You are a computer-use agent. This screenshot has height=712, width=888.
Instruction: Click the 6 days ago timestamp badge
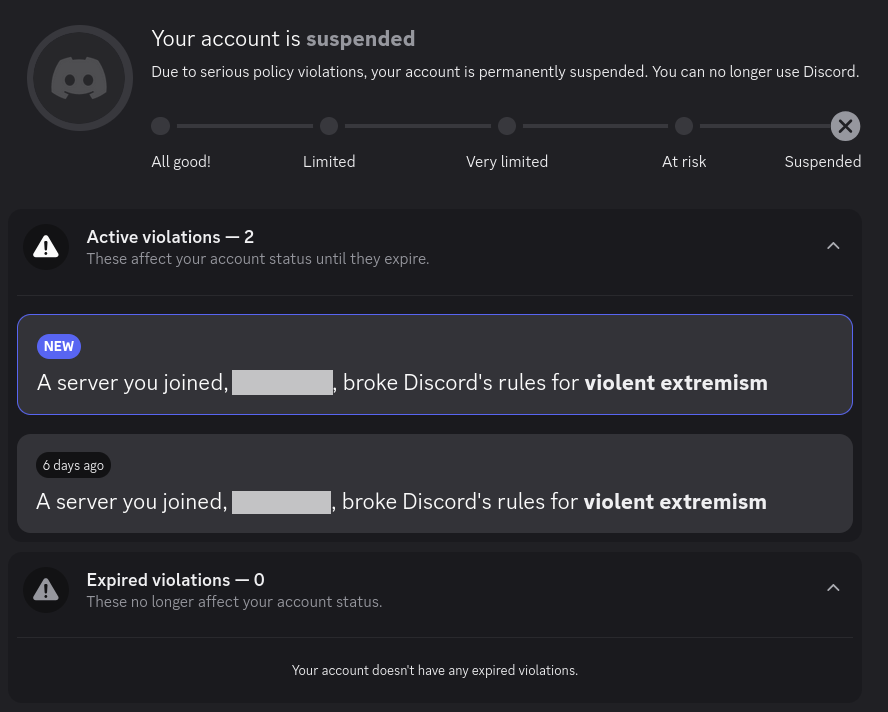pos(73,465)
